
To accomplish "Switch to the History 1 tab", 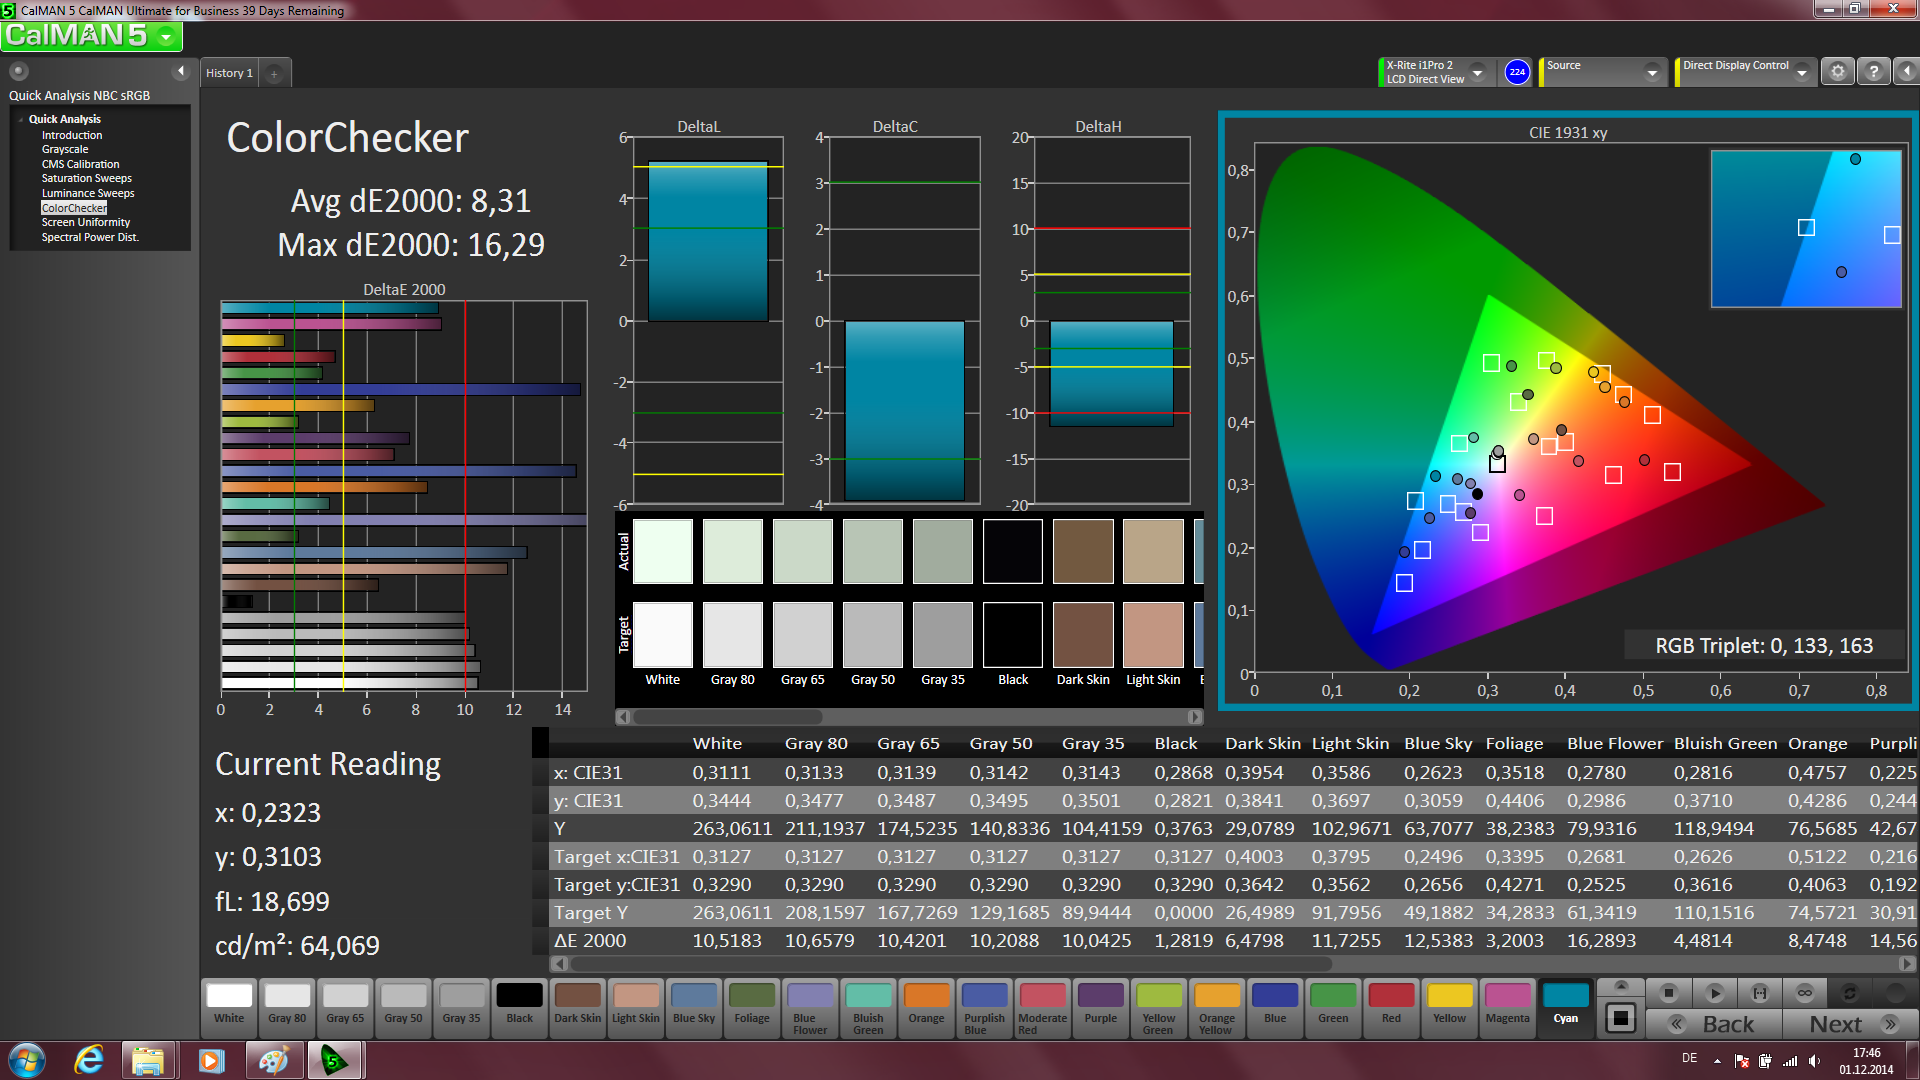I will pos(229,73).
